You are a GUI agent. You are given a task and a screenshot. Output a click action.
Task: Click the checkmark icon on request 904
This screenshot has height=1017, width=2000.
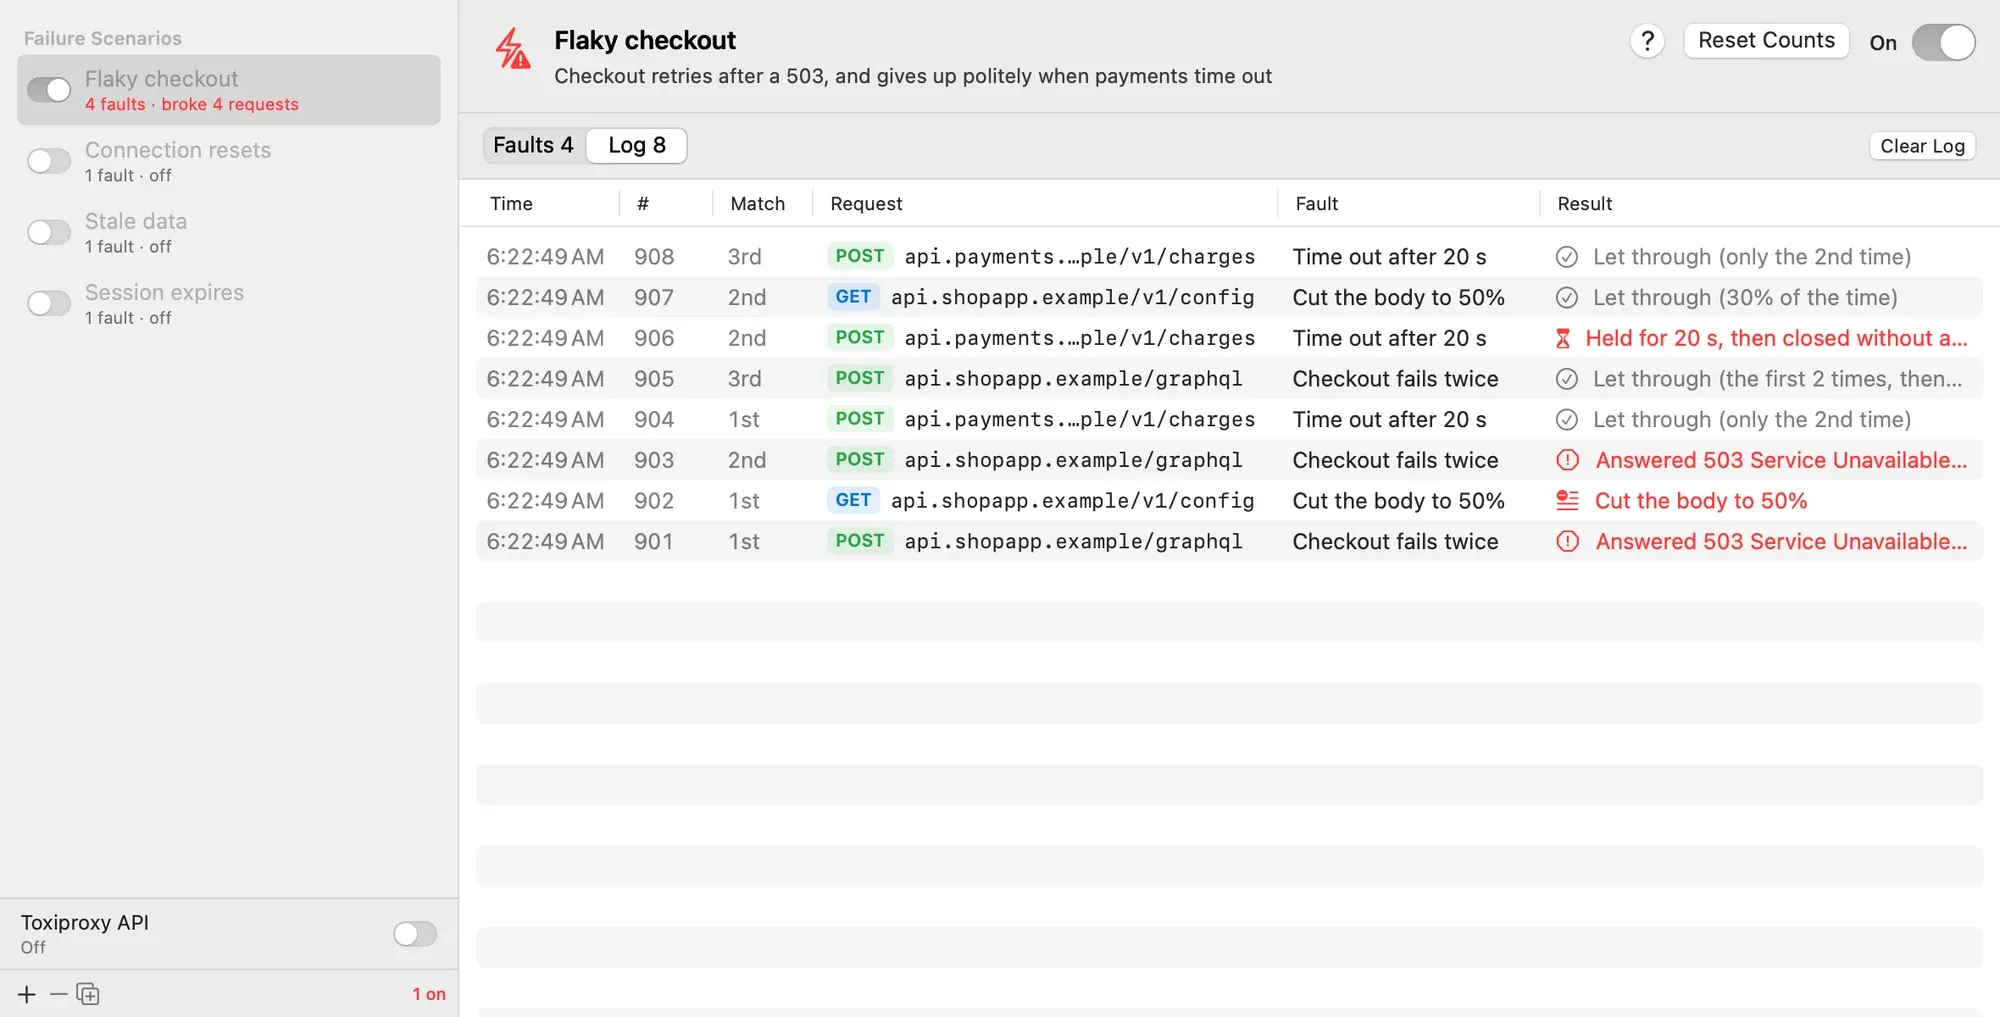[x=1567, y=420]
